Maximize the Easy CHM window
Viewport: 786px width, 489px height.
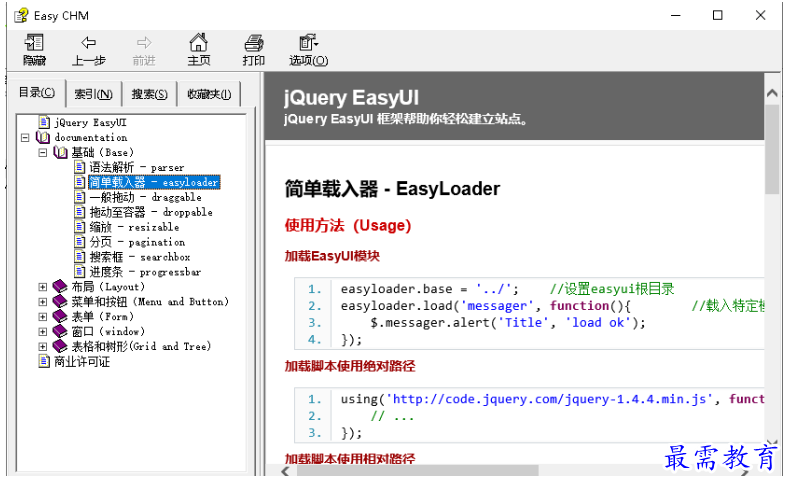pos(718,16)
